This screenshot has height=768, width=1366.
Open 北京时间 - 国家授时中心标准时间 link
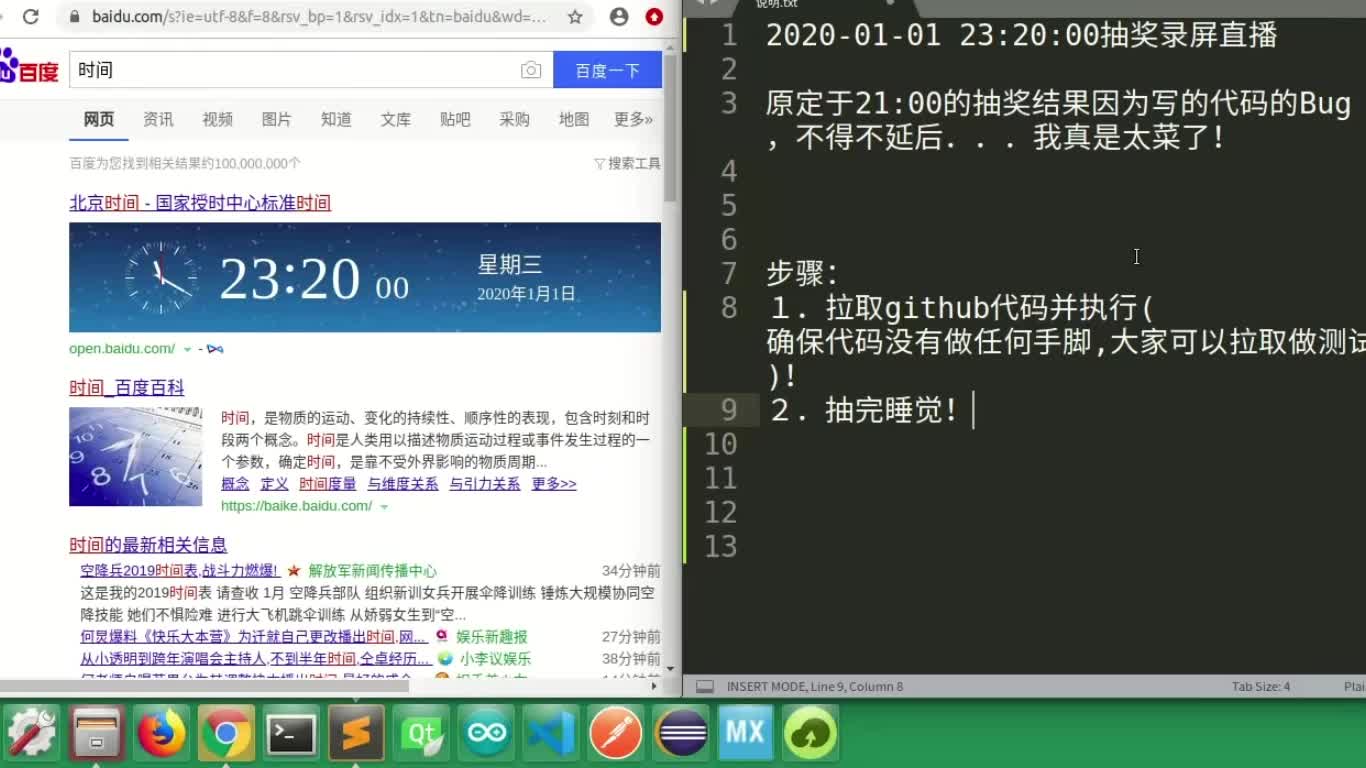200,203
